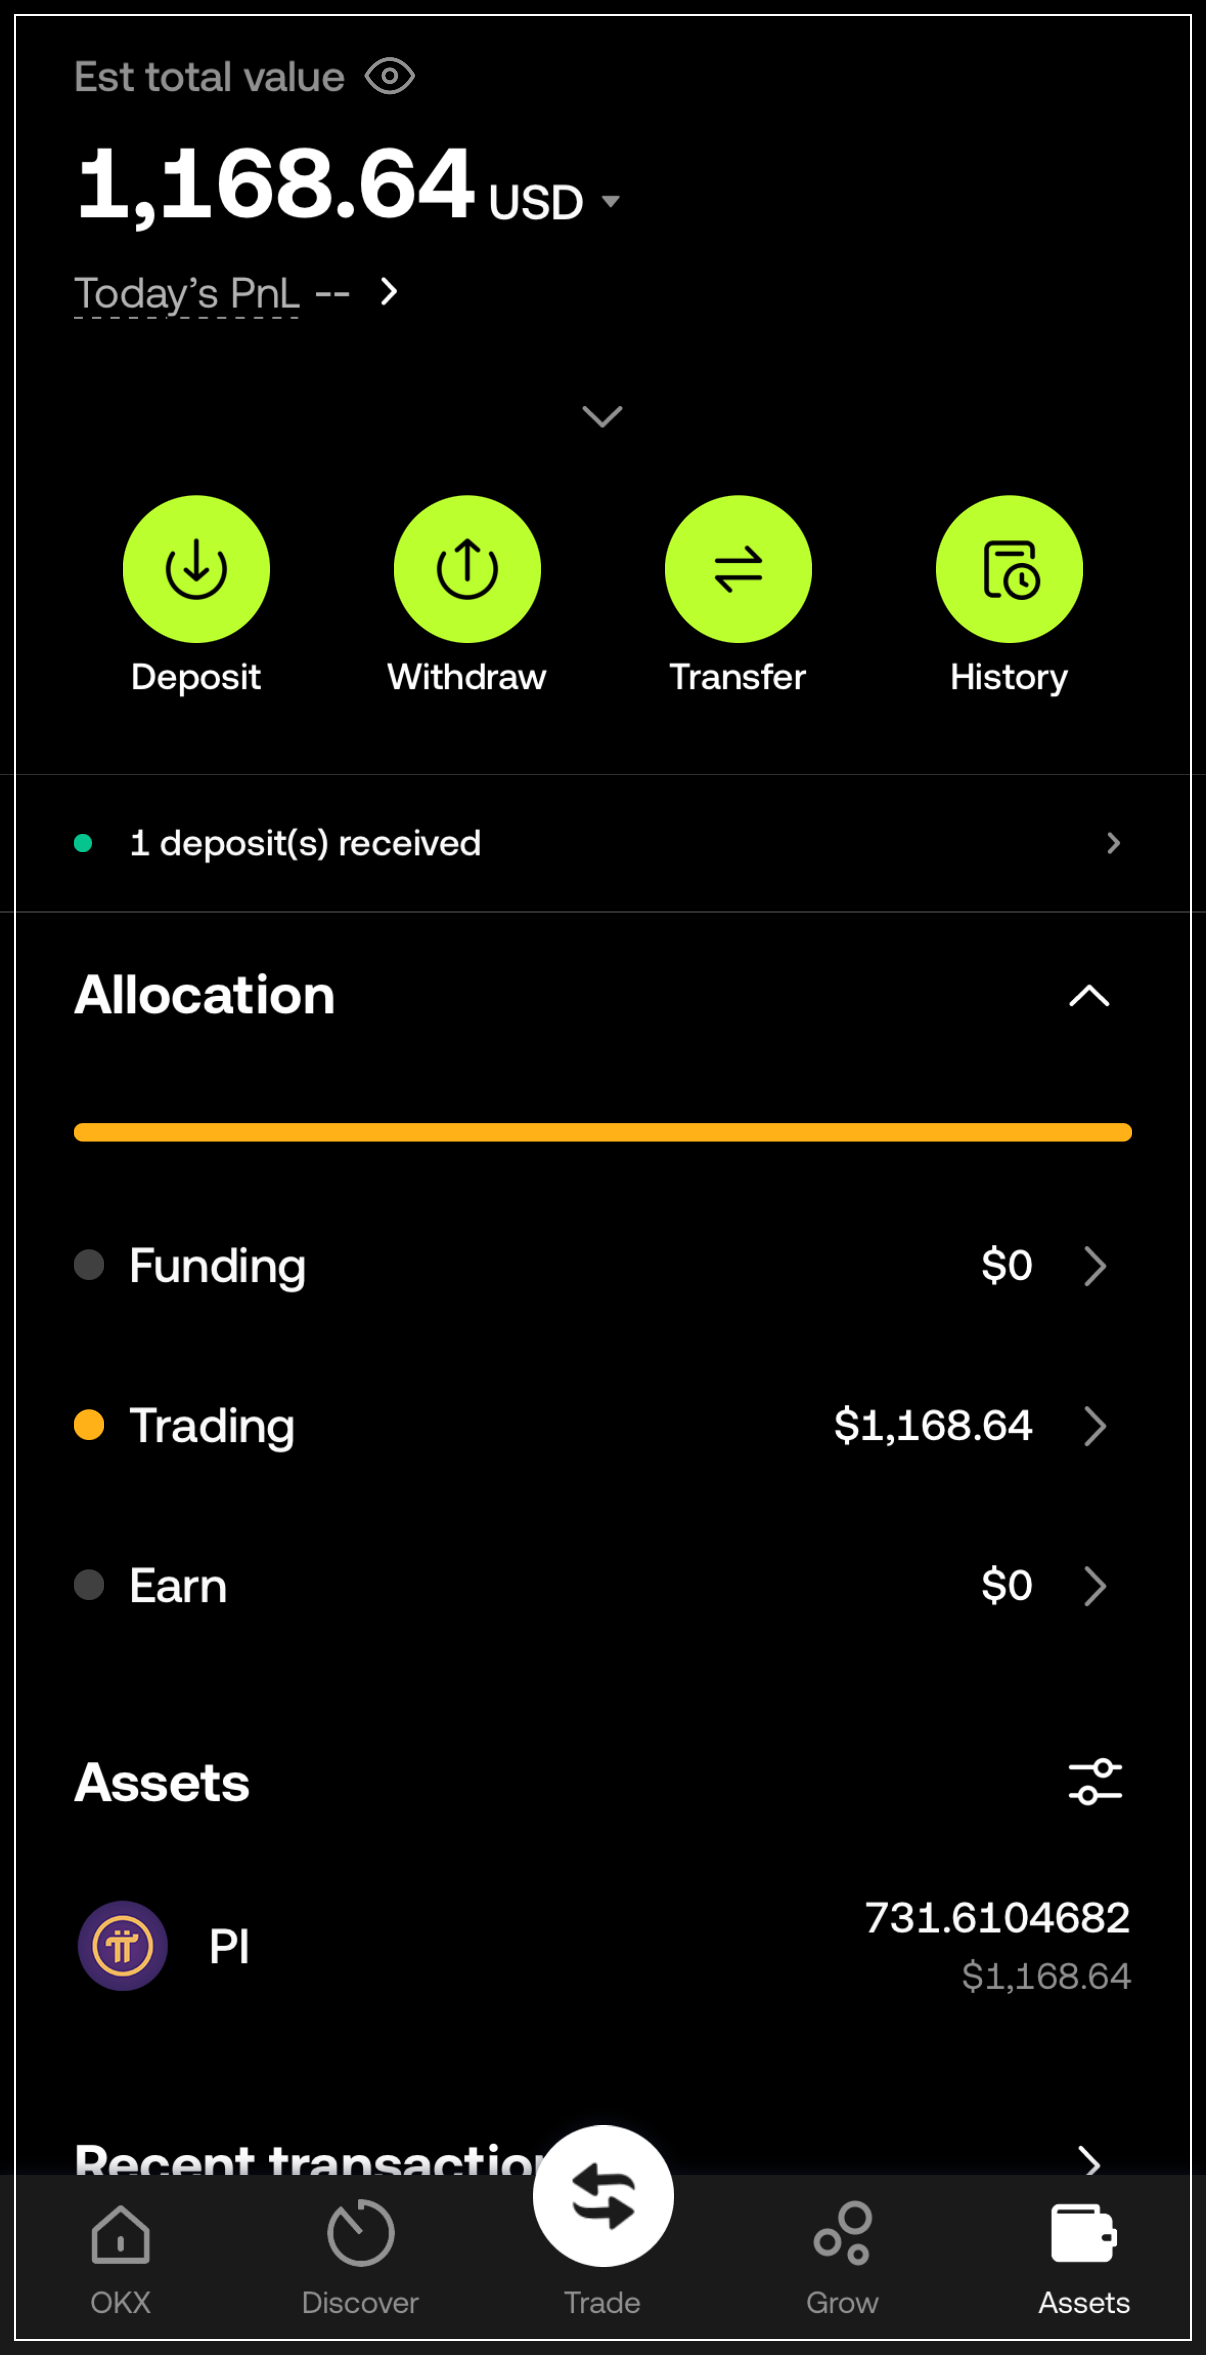Open the Discover tab

click(x=360, y=2257)
